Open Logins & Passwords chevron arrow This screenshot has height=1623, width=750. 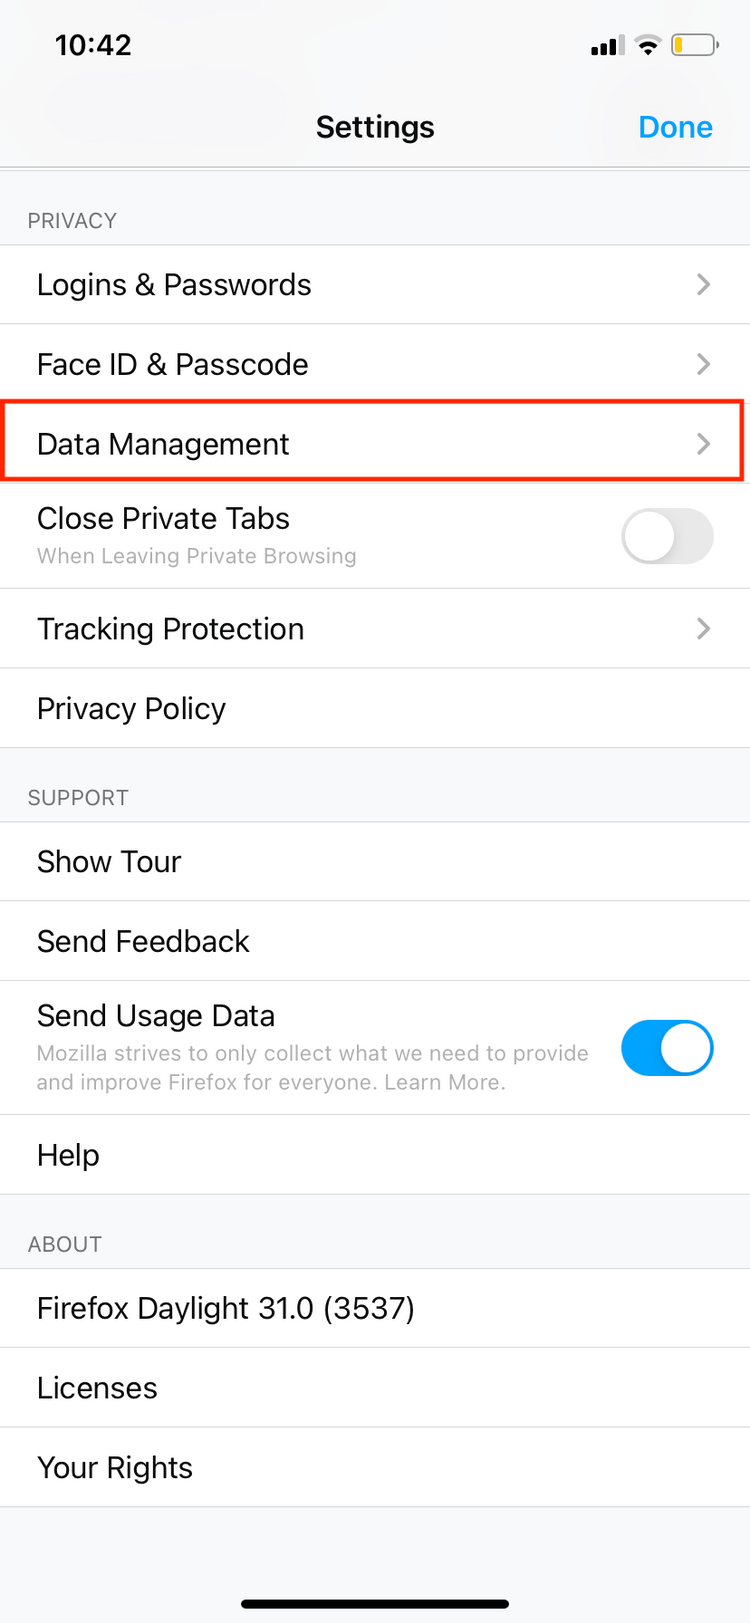704,285
